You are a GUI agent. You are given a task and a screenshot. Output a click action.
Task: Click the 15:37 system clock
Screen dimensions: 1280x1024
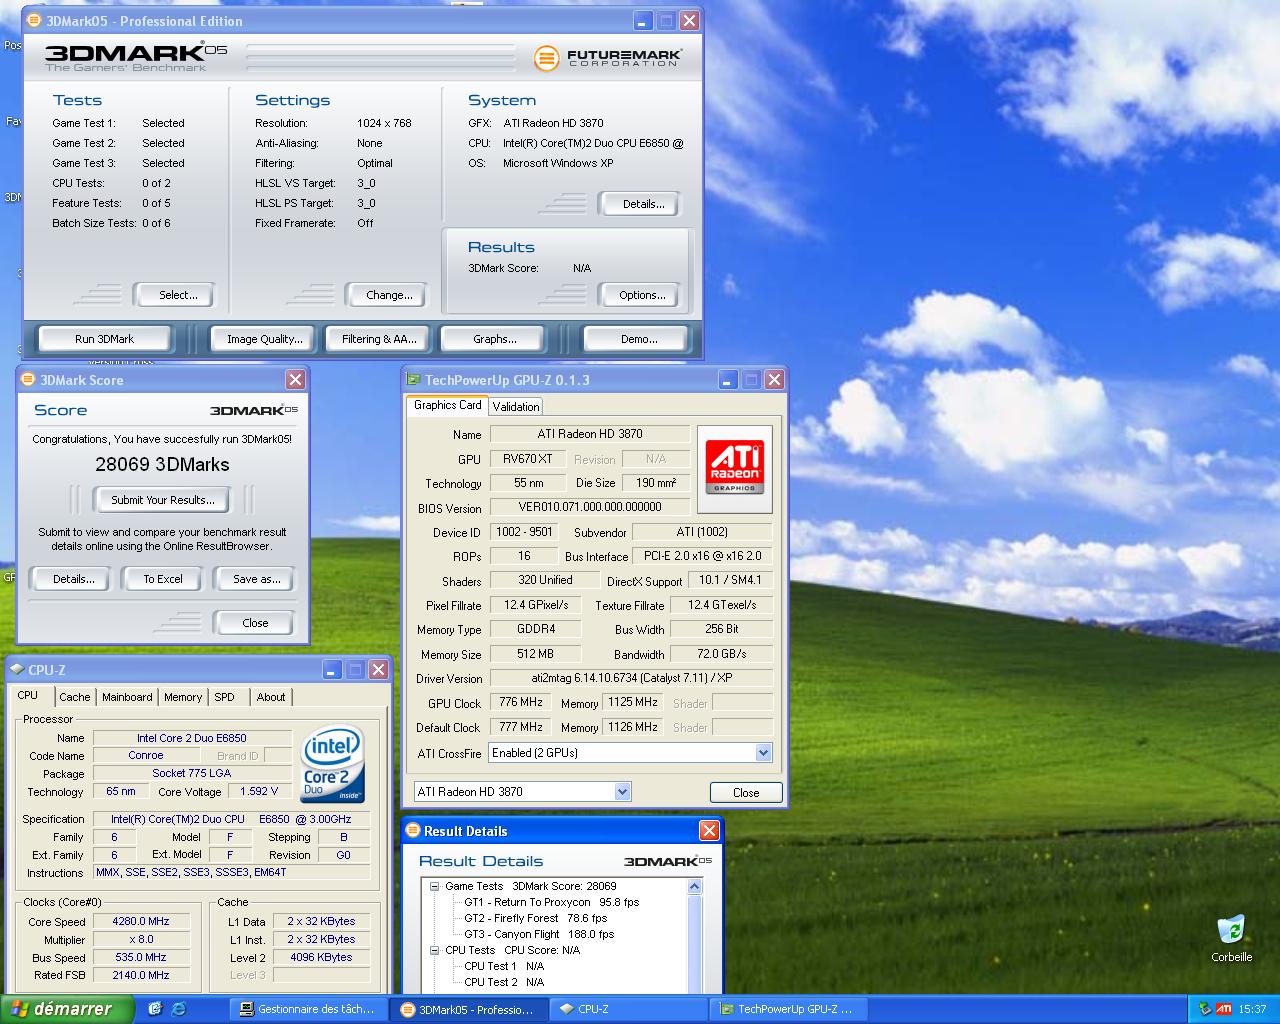tap(1252, 1009)
